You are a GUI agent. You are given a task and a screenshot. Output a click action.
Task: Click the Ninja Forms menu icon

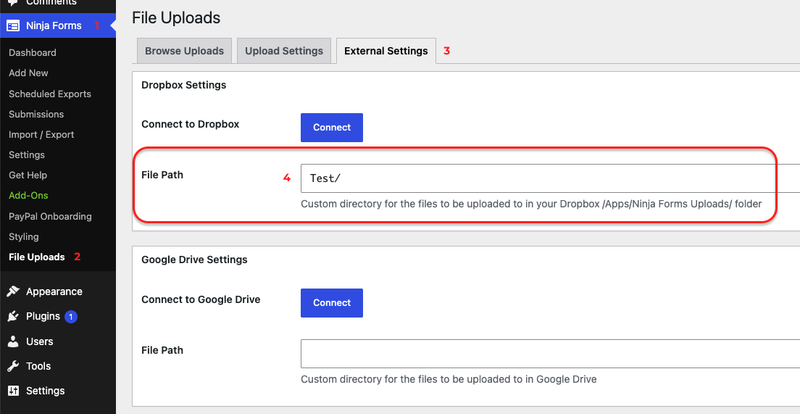13,26
